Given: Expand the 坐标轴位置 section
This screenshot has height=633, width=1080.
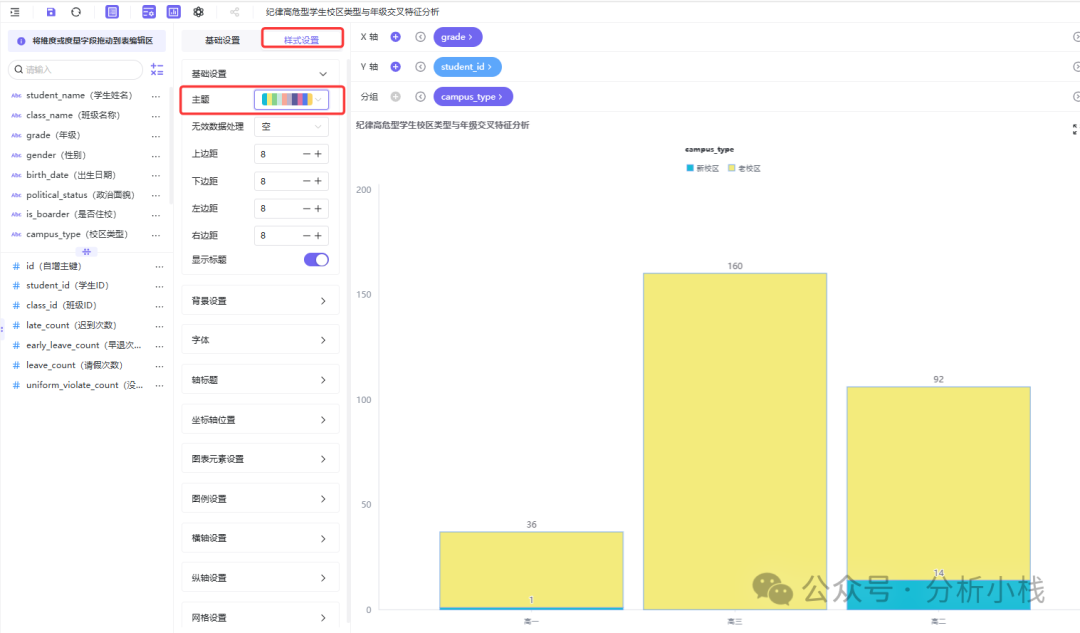Looking at the screenshot, I should tap(260, 419).
